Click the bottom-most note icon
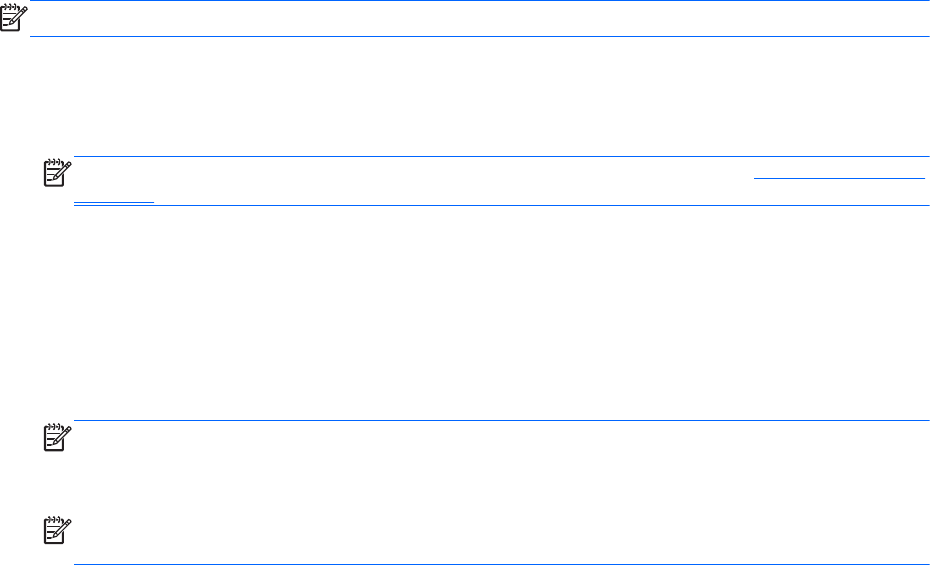The height and width of the screenshot is (565, 930). click(58, 532)
